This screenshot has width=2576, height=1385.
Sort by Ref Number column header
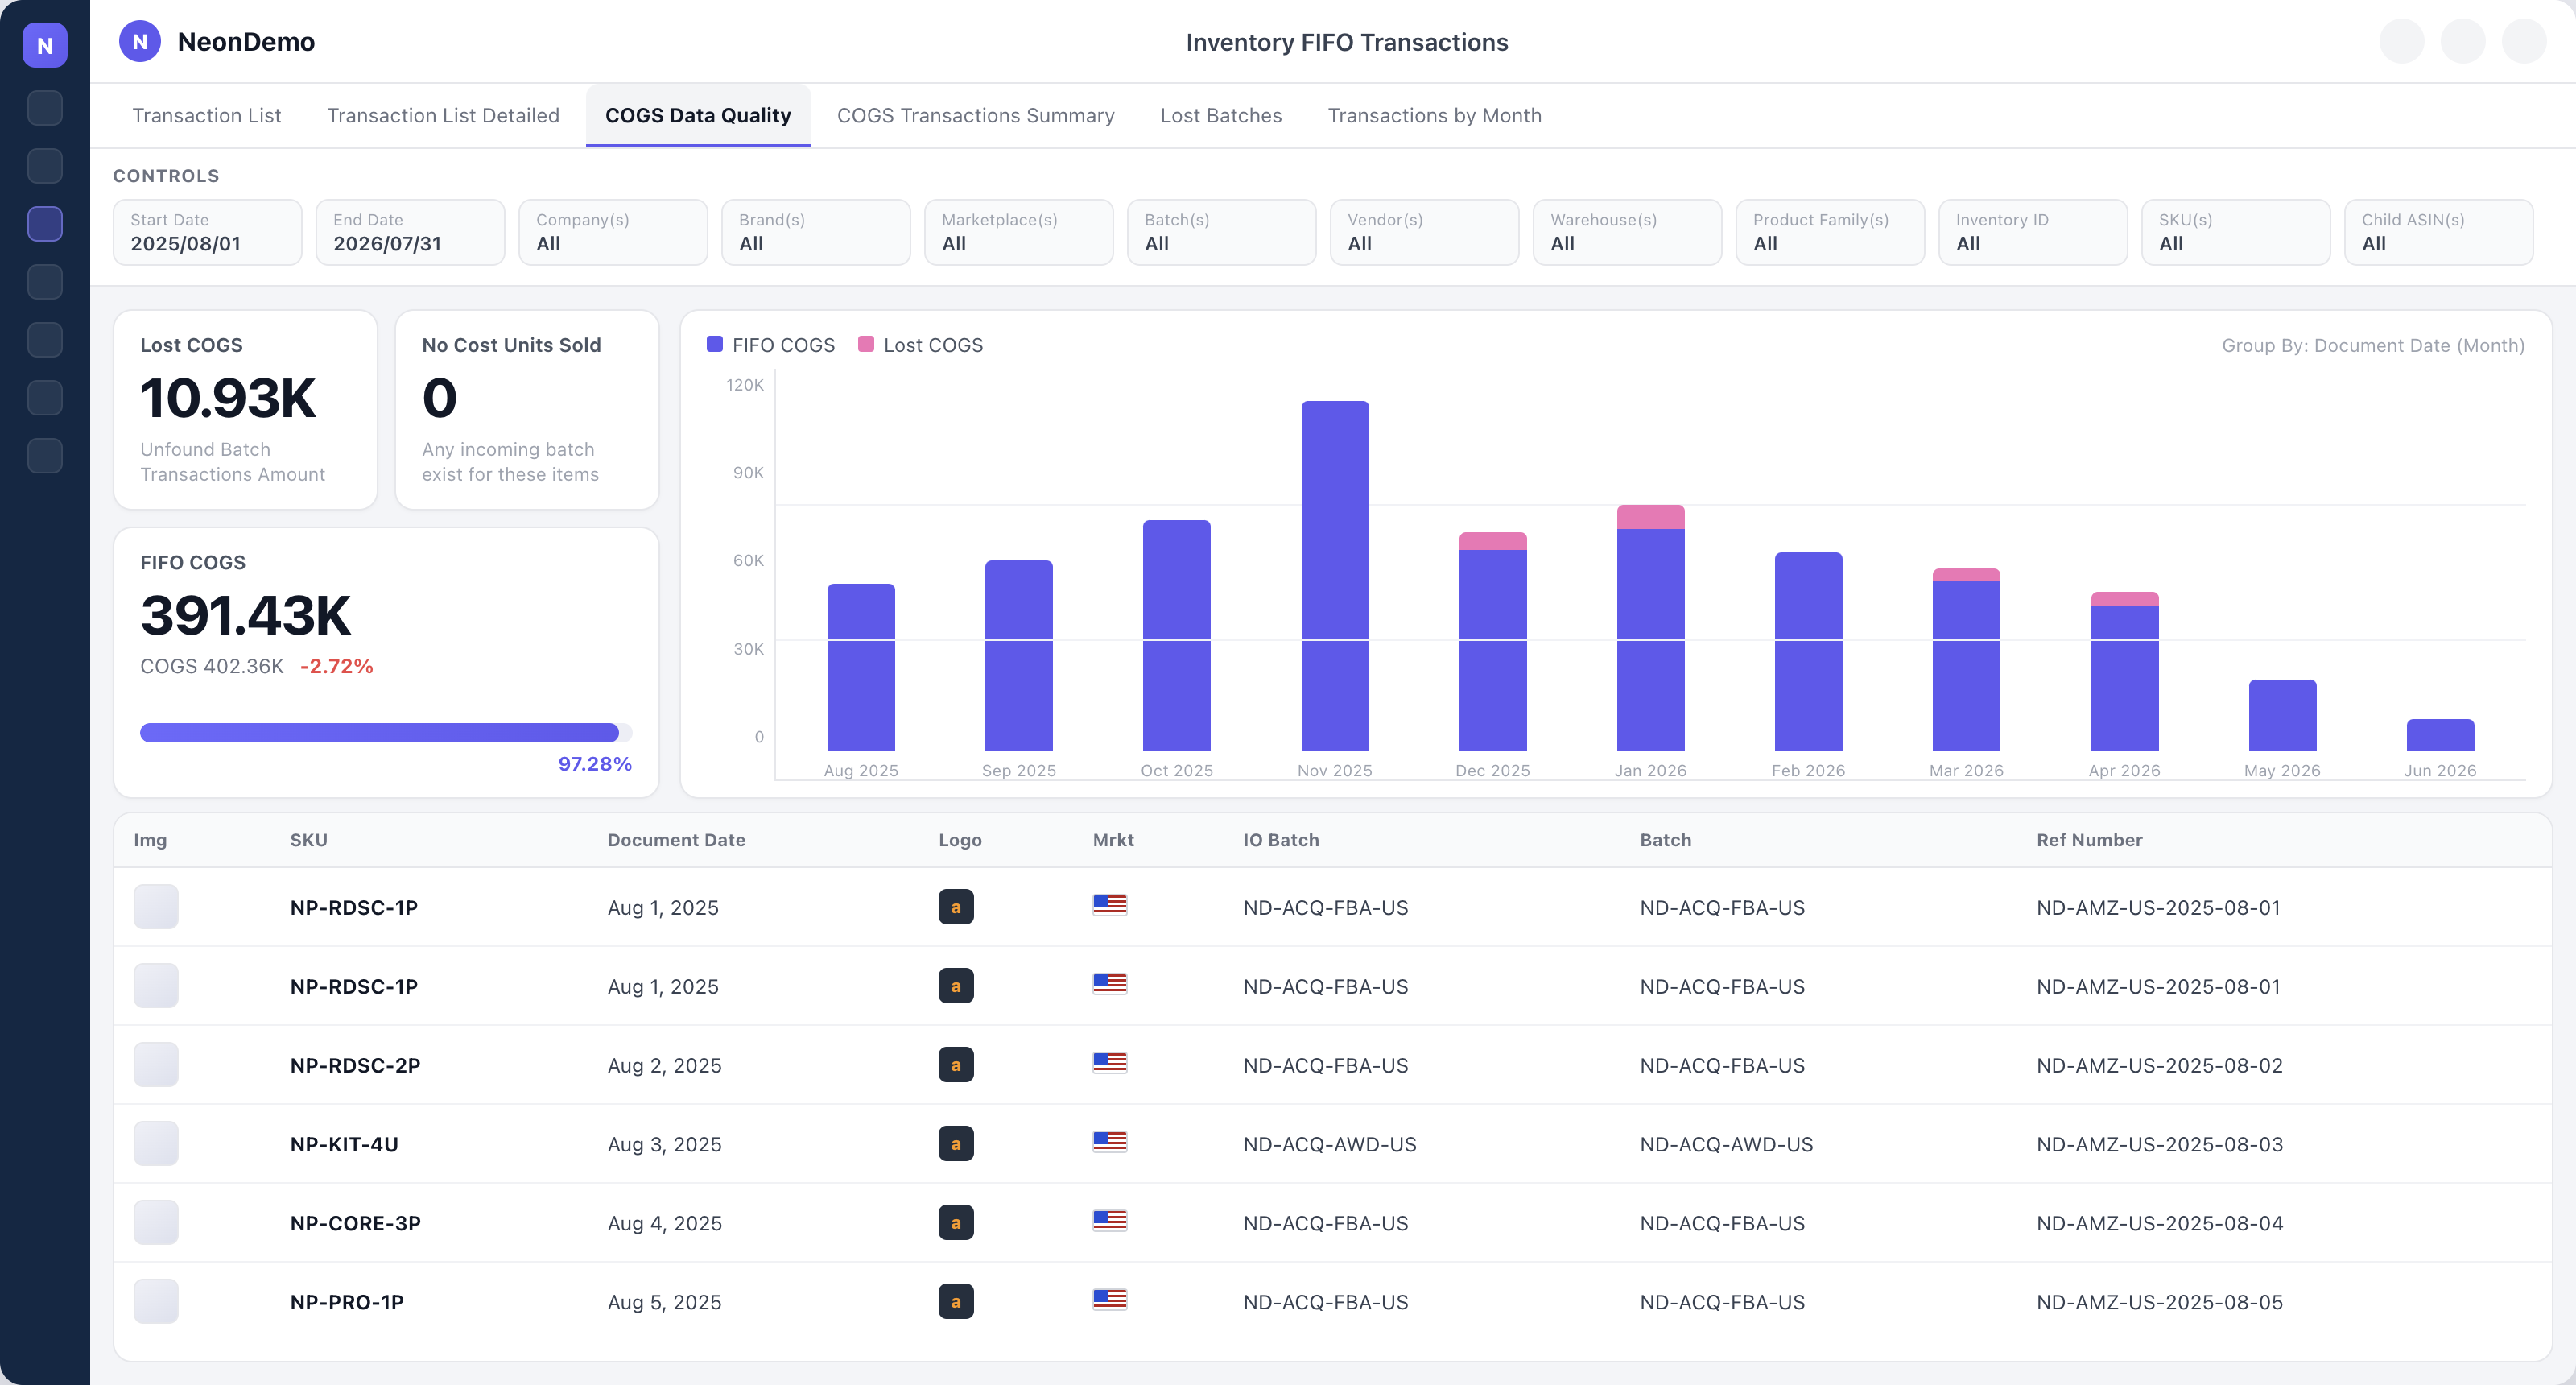click(2089, 840)
